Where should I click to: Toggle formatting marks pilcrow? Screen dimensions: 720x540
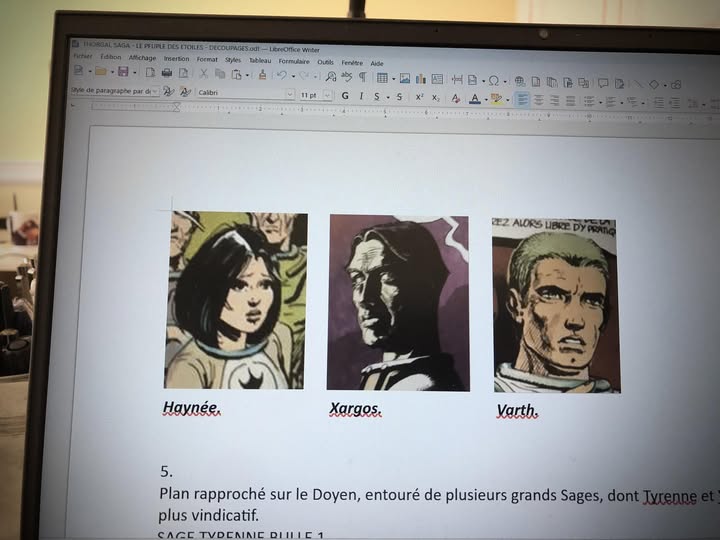[362, 77]
